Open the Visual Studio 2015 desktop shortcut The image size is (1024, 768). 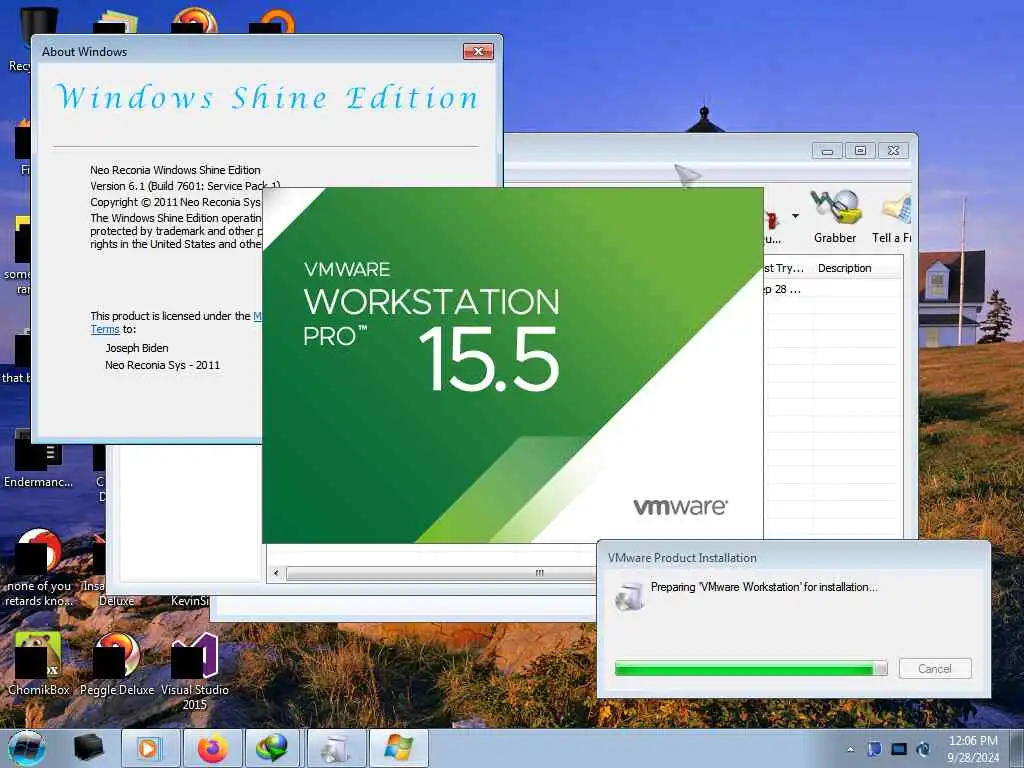[195, 670]
